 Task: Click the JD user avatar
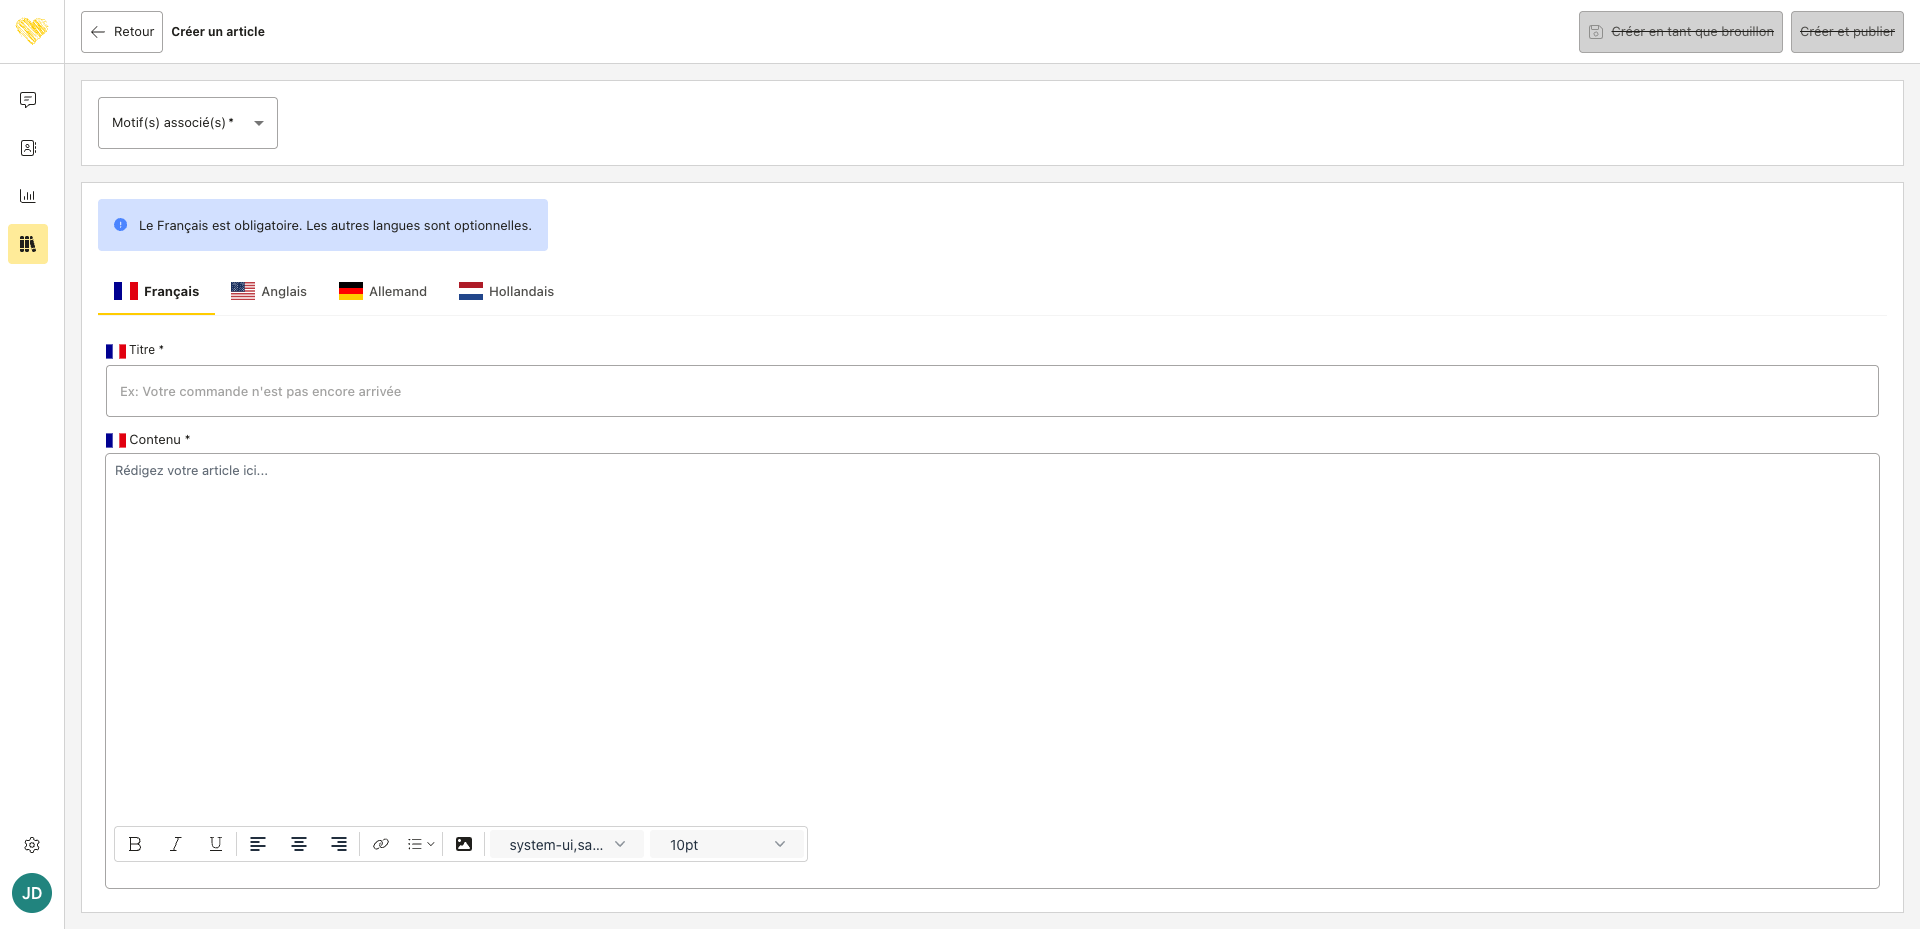click(x=32, y=893)
